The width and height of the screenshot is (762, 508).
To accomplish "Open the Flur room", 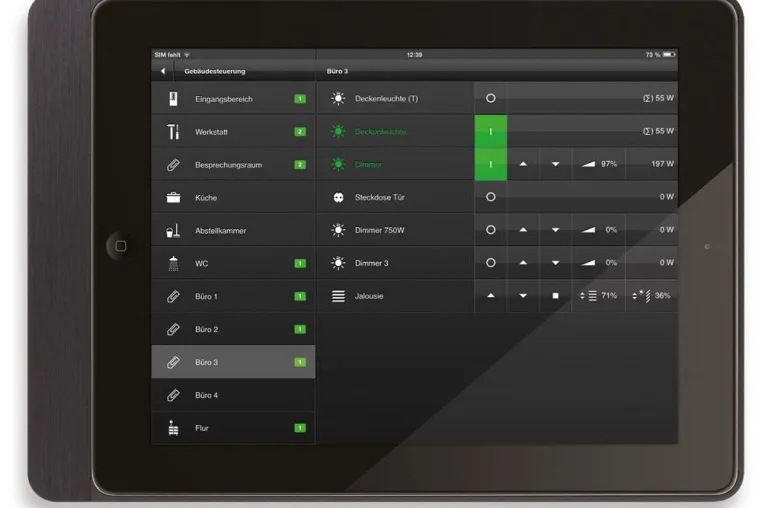I will (233, 428).
